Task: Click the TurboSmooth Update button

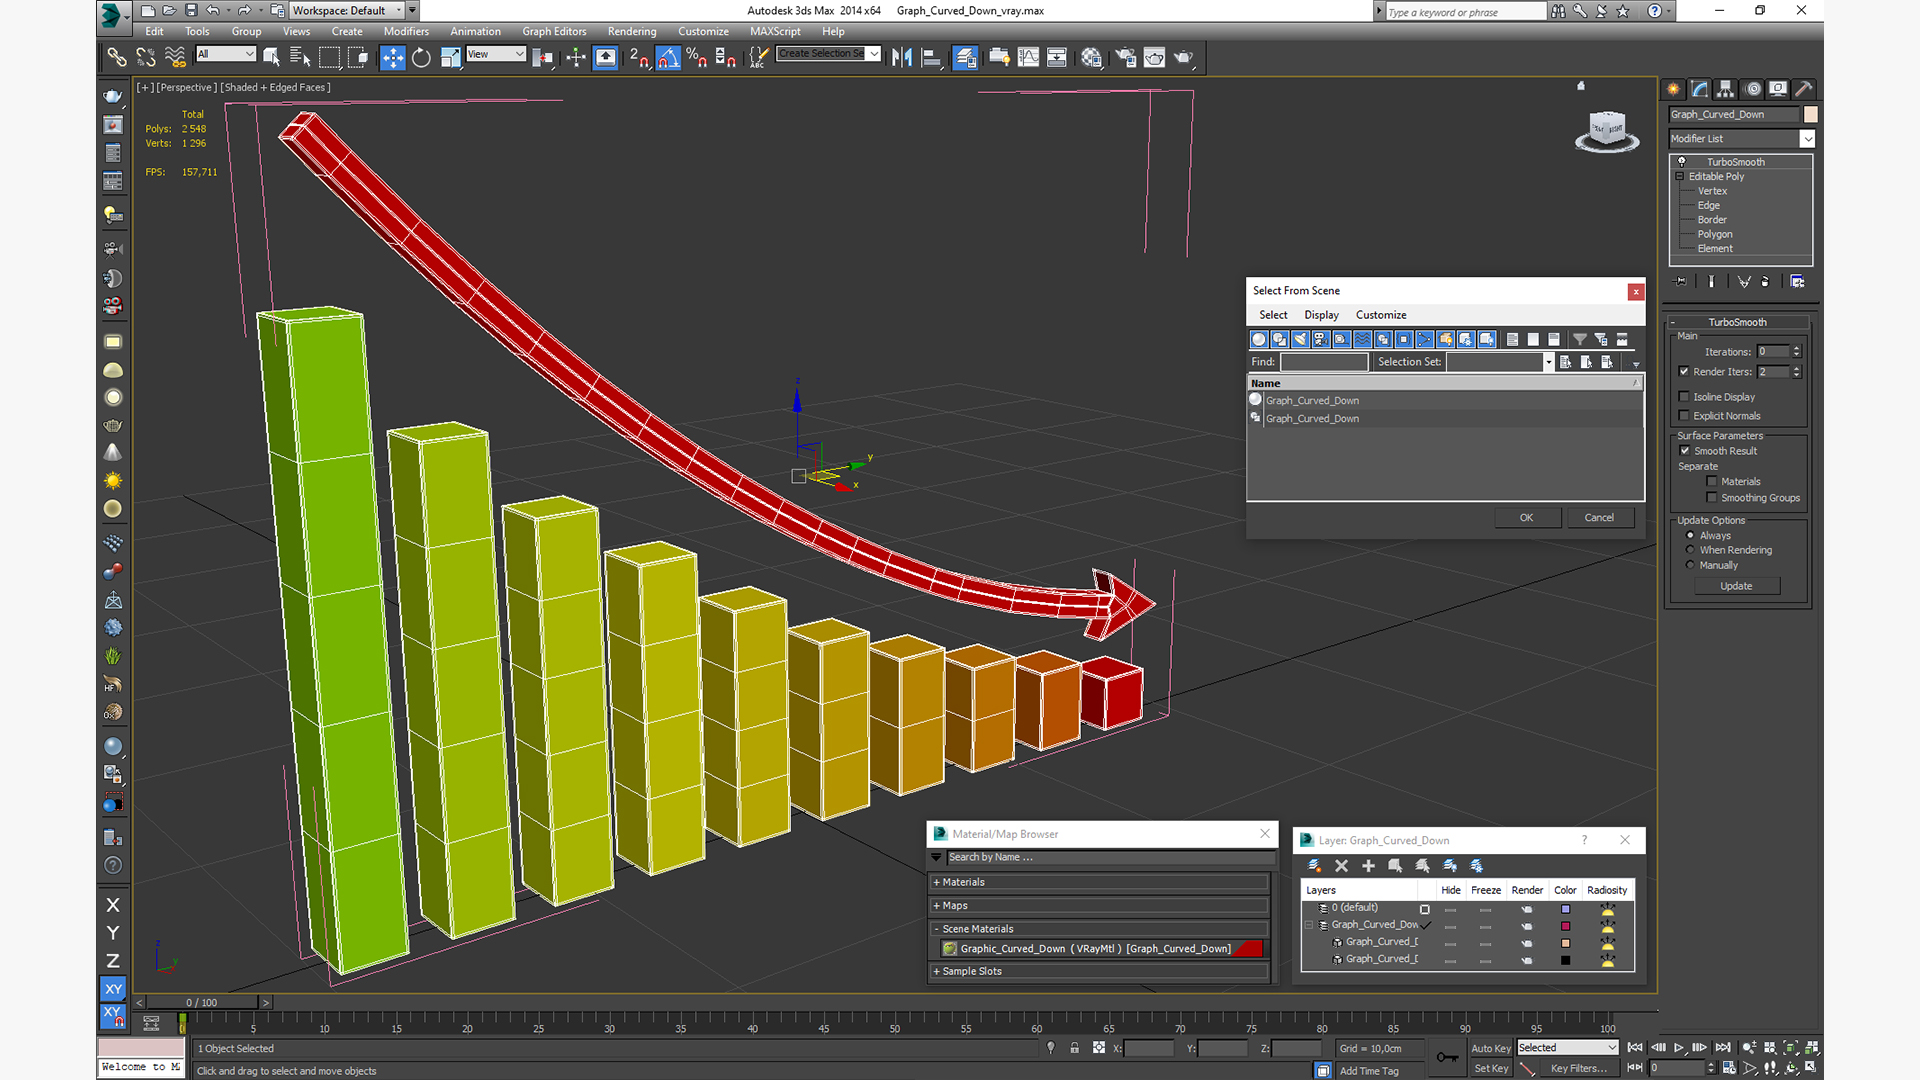Action: point(1736,586)
